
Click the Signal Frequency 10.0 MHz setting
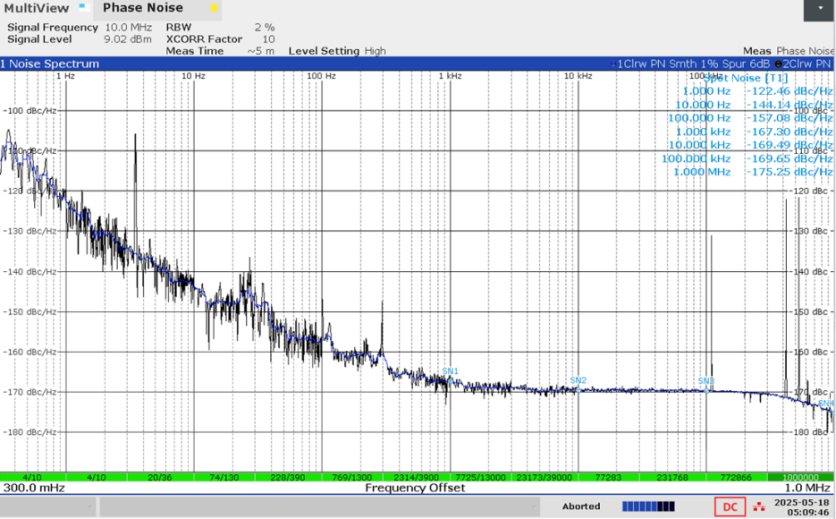[x=79, y=27]
